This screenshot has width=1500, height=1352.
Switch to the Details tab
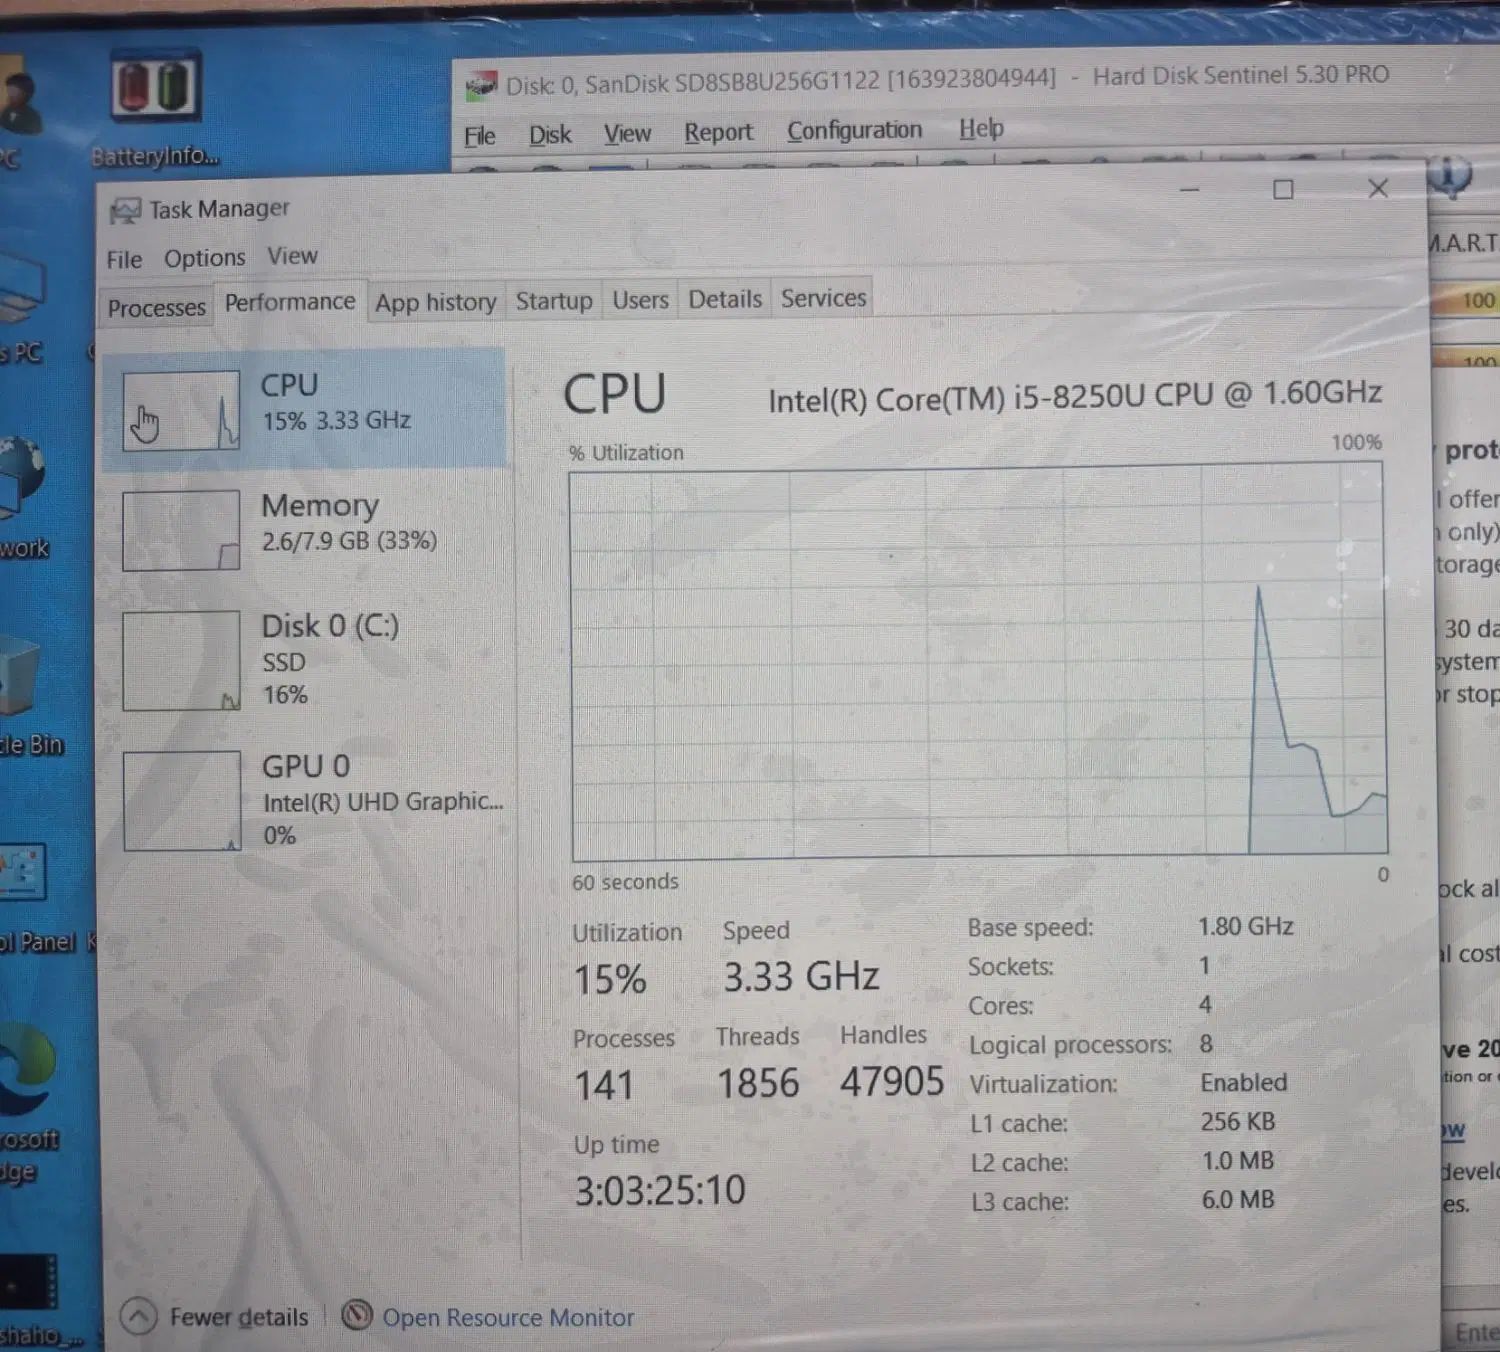pos(725,299)
